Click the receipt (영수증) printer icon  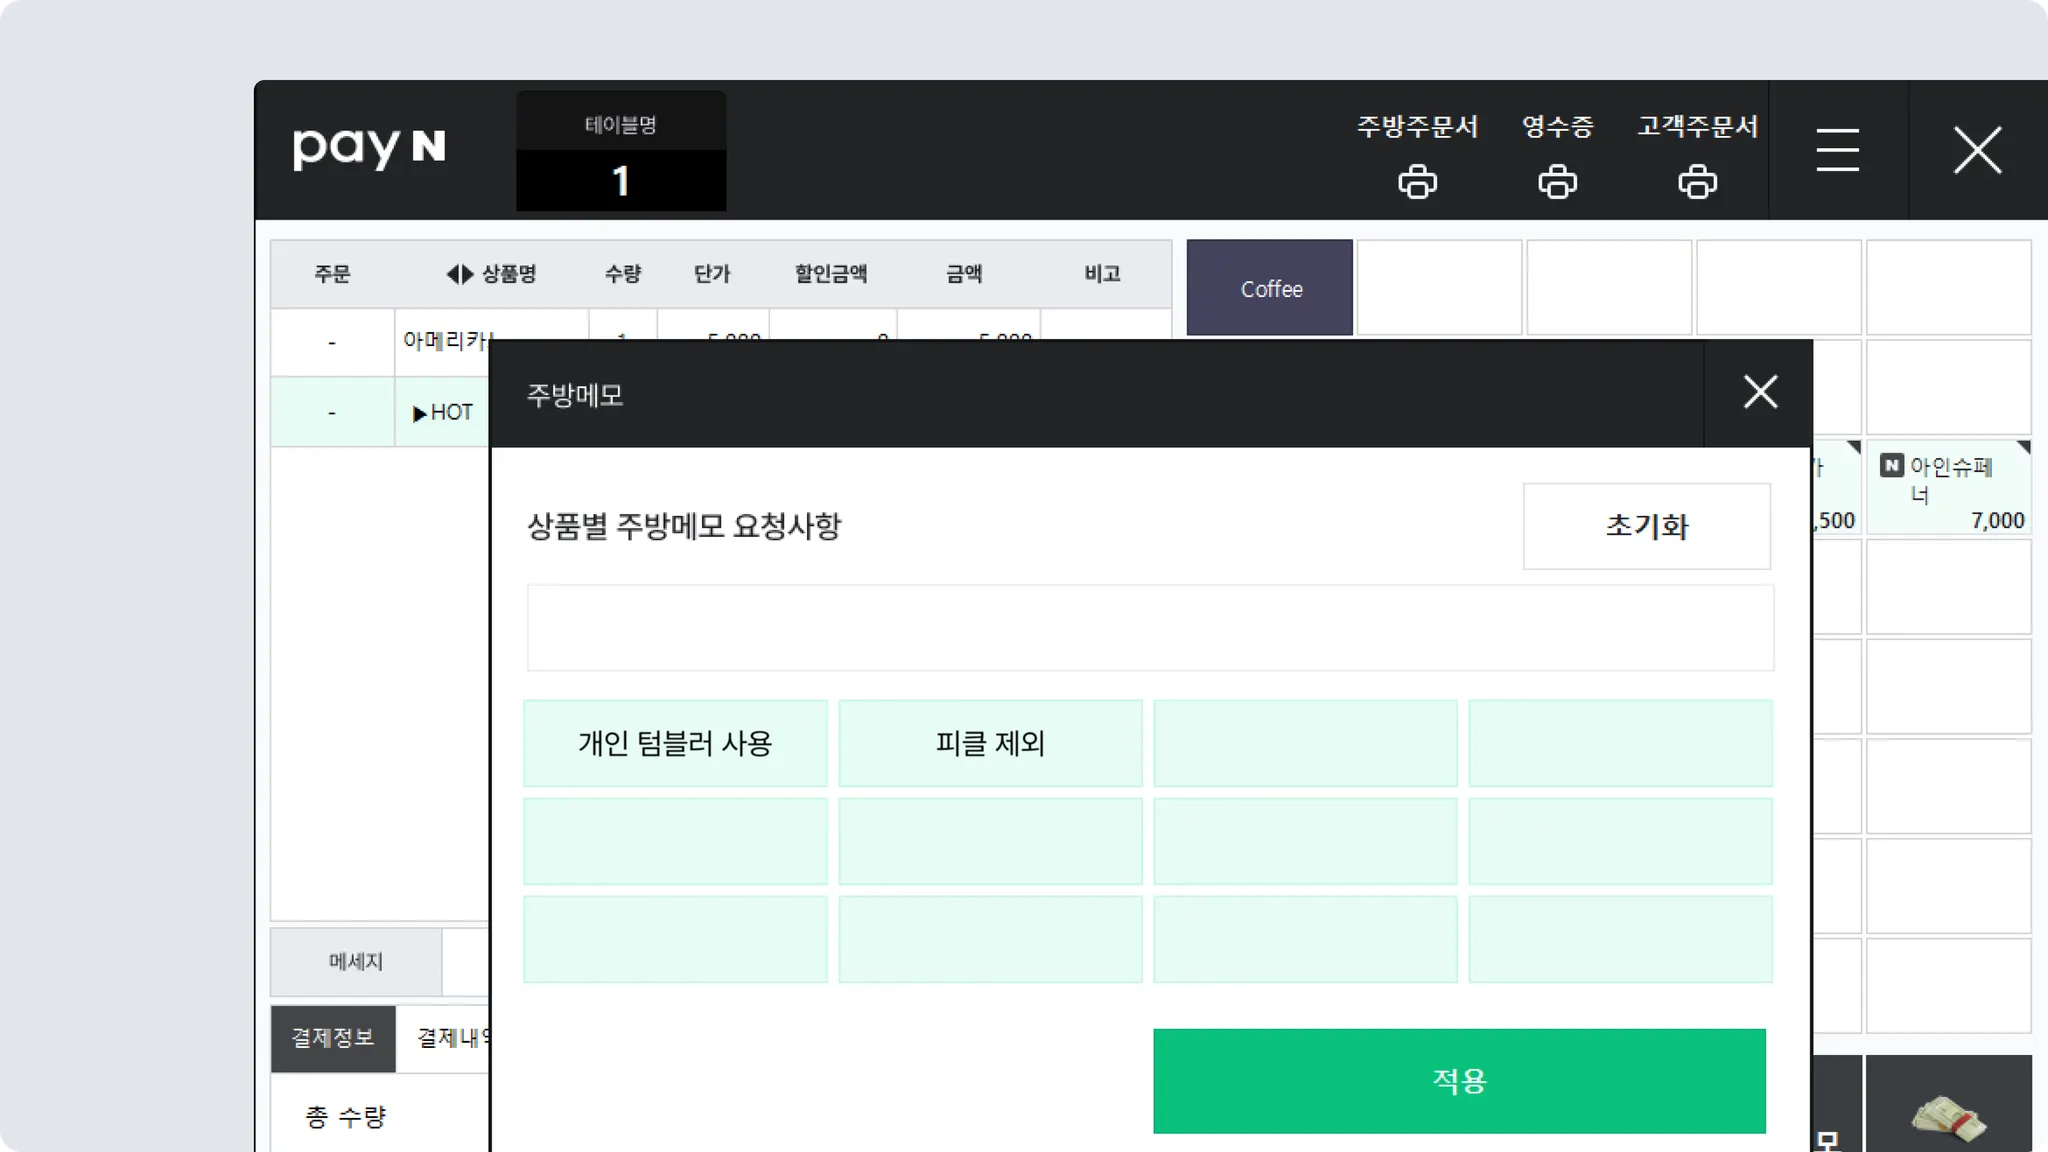[x=1557, y=182]
